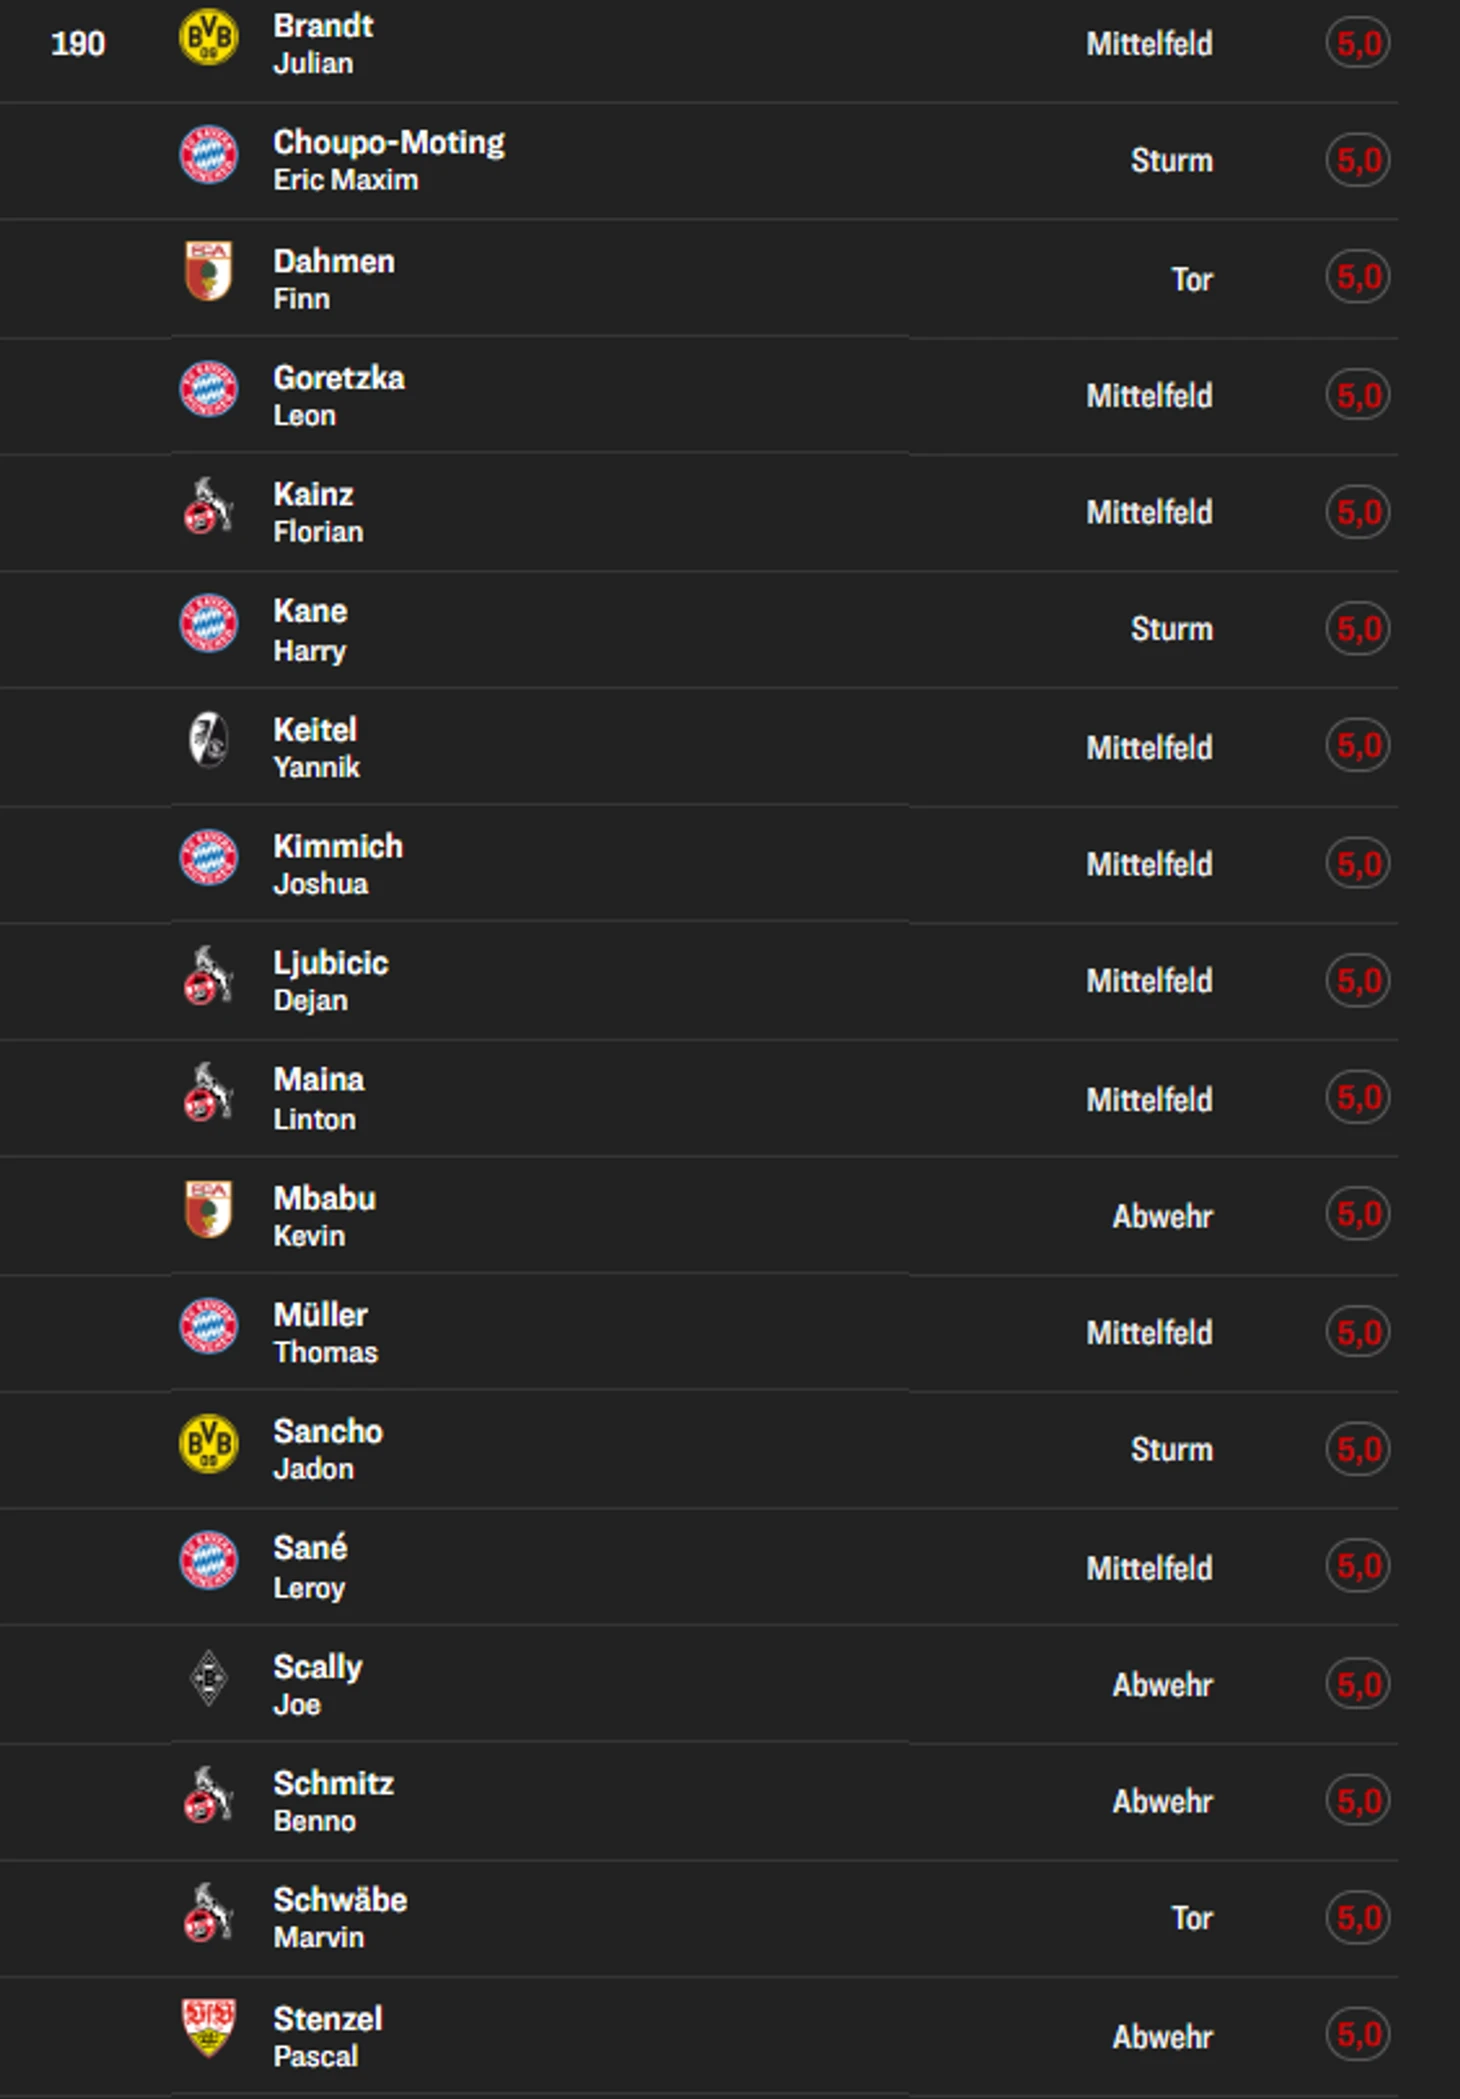
Task: Click the Stuttgart crest beside Pascal Stenzel
Action: pyautogui.click(x=208, y=2029)
